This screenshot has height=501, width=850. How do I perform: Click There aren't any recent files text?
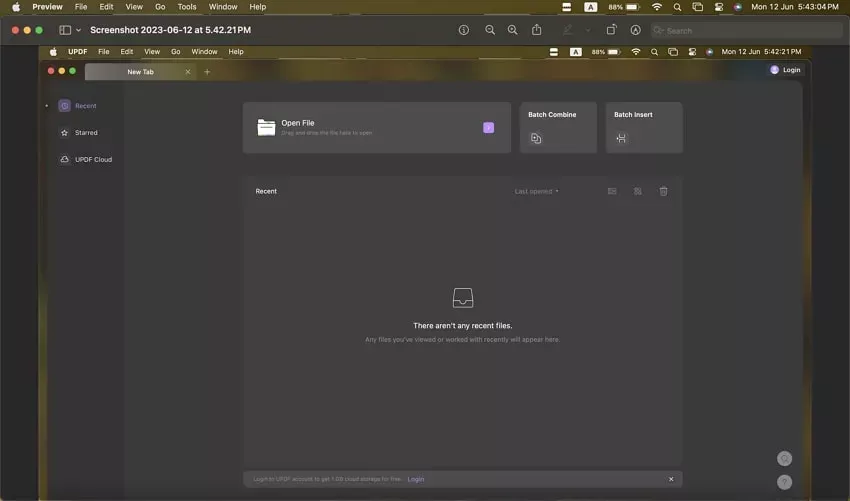[x=462, y=326]
